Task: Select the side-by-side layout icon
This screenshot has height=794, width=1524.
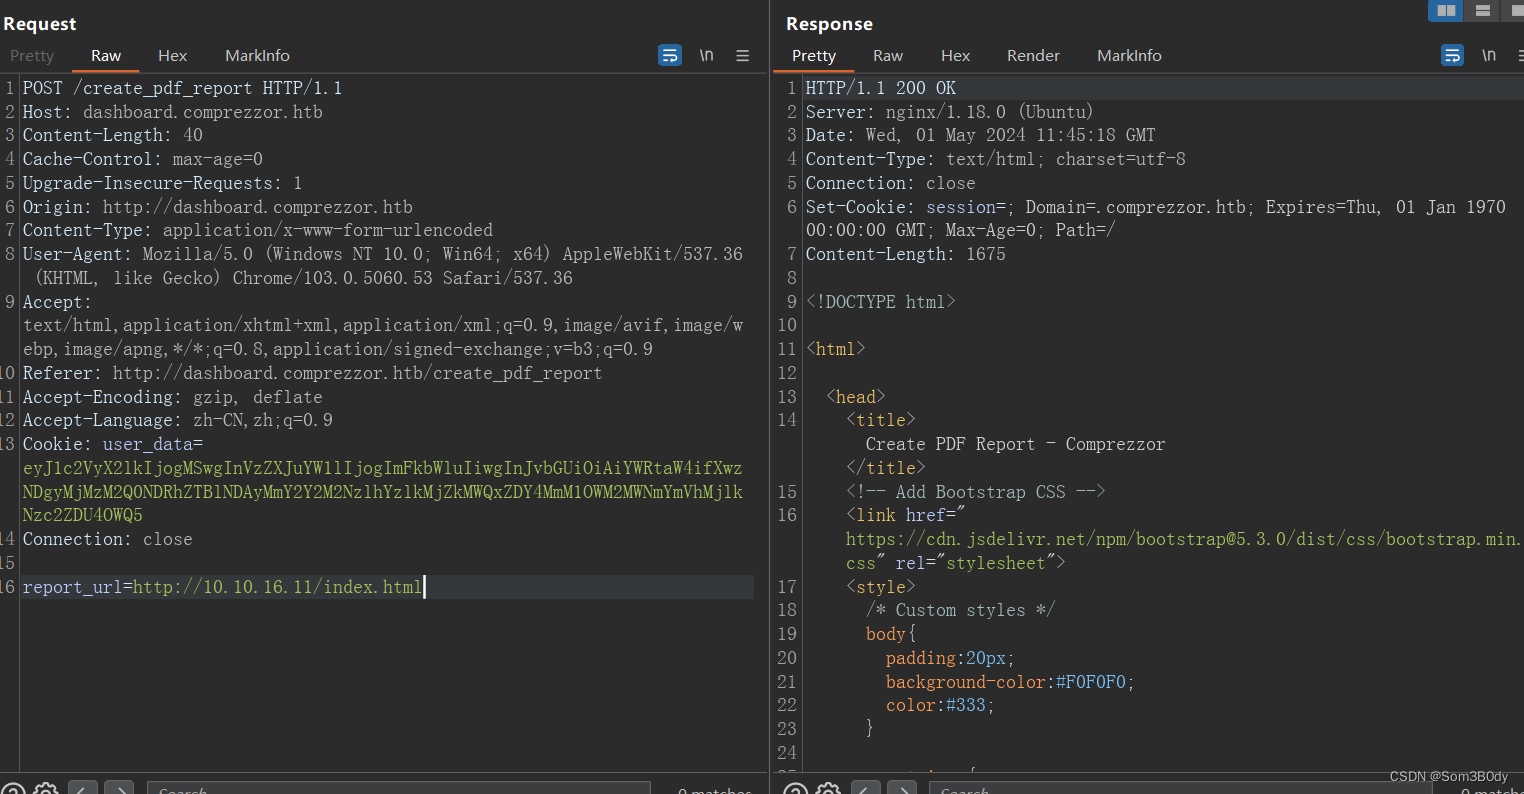Action: coord(1446,10)
